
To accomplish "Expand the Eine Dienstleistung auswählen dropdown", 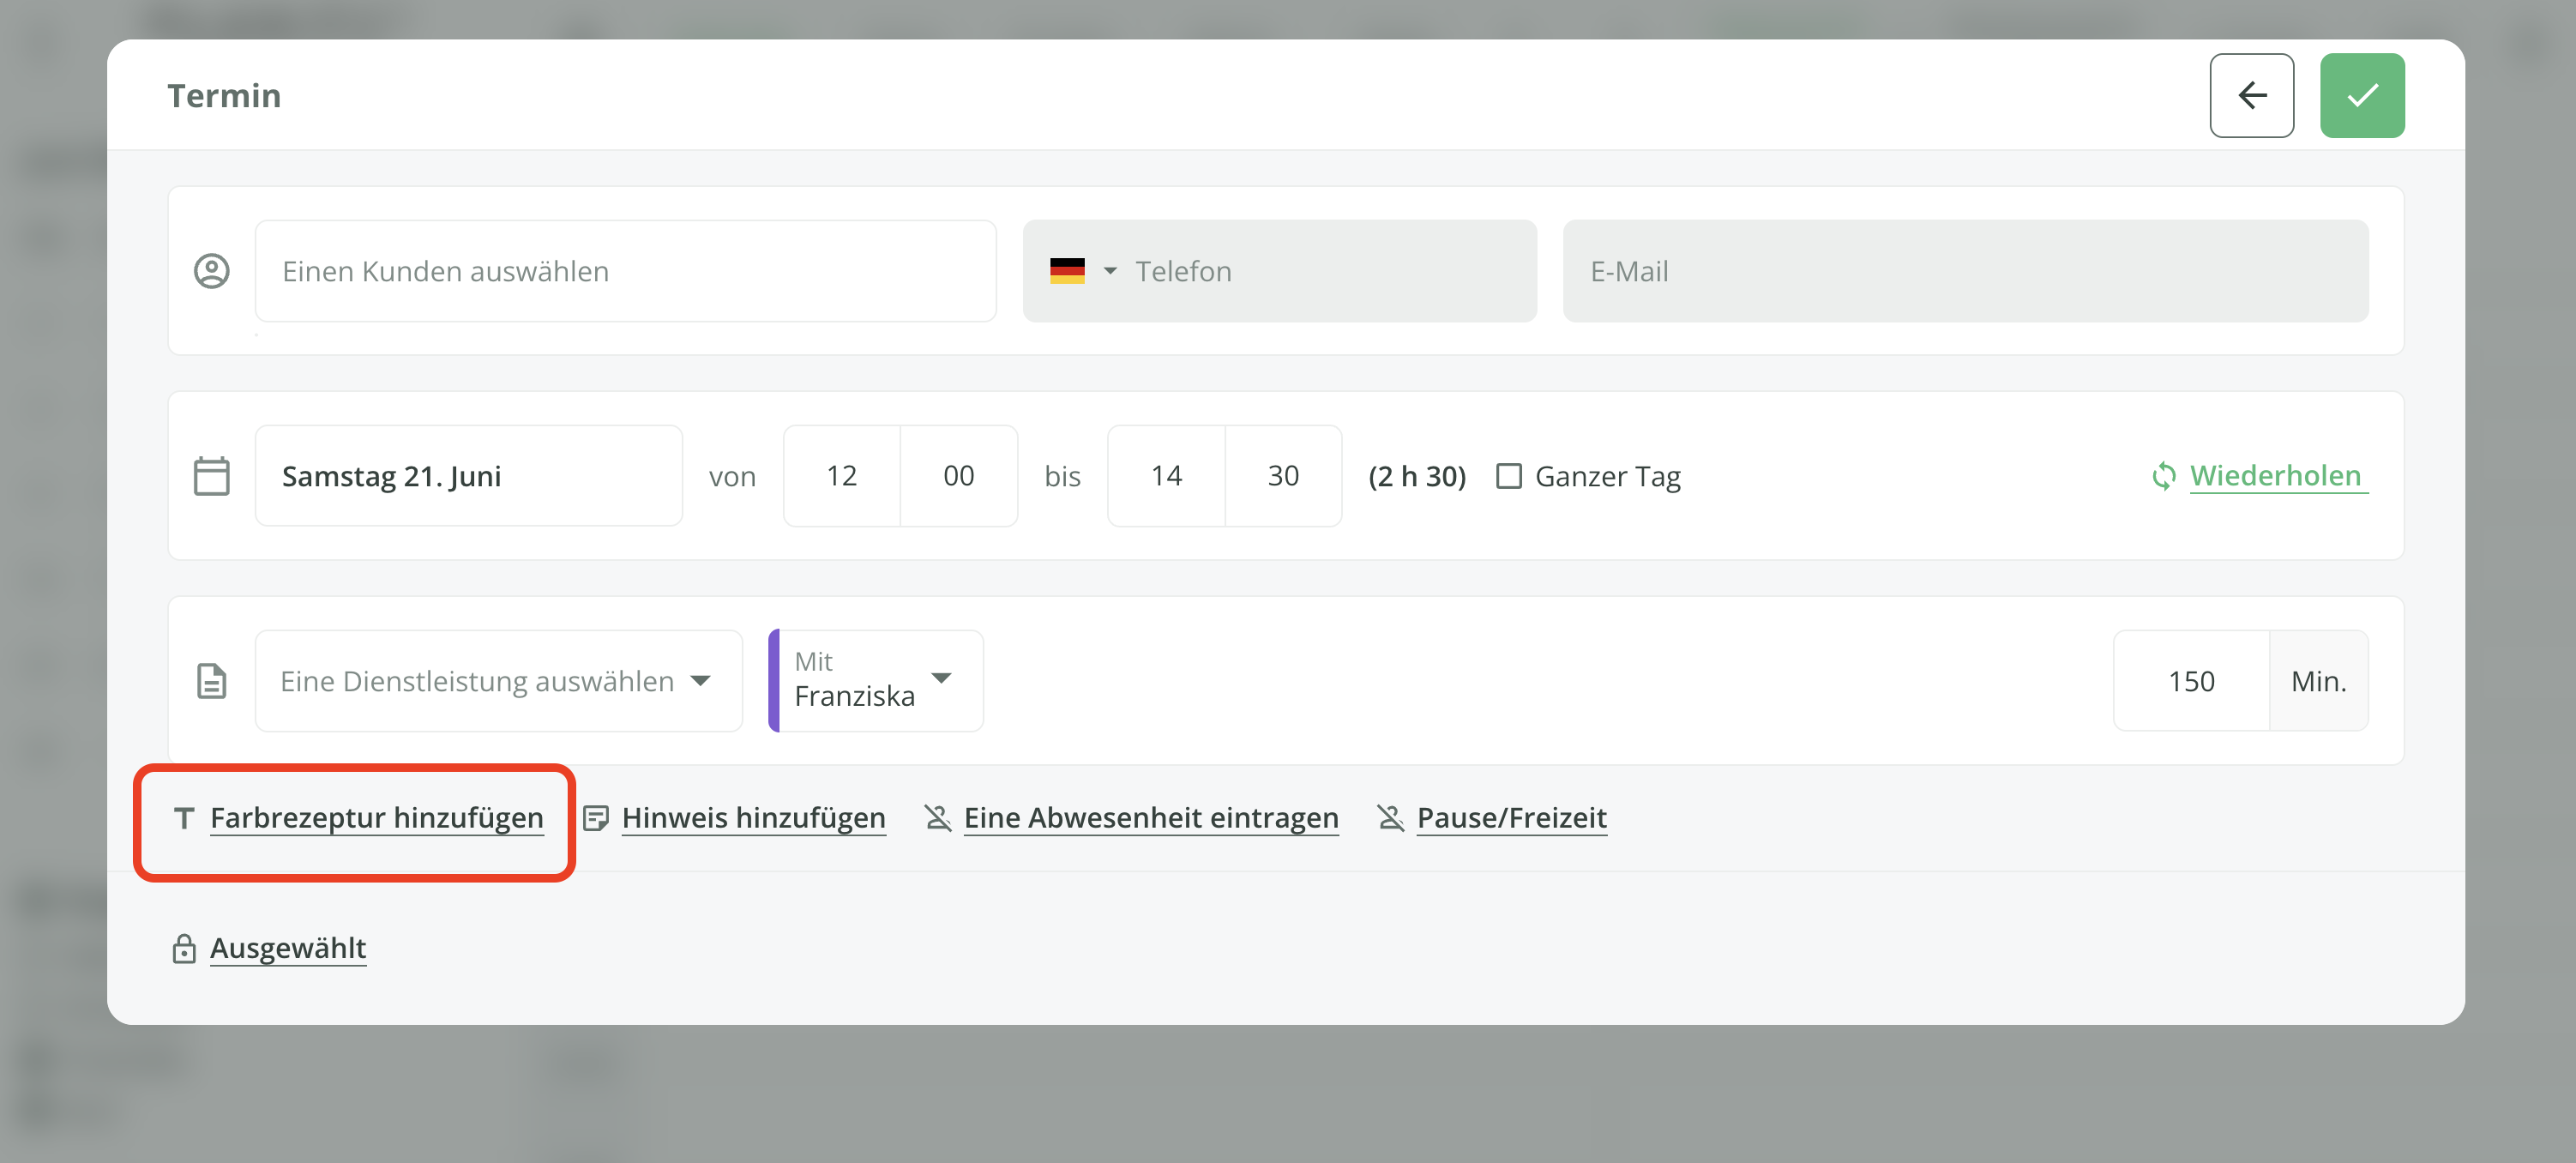I will (x=497, y=681).
